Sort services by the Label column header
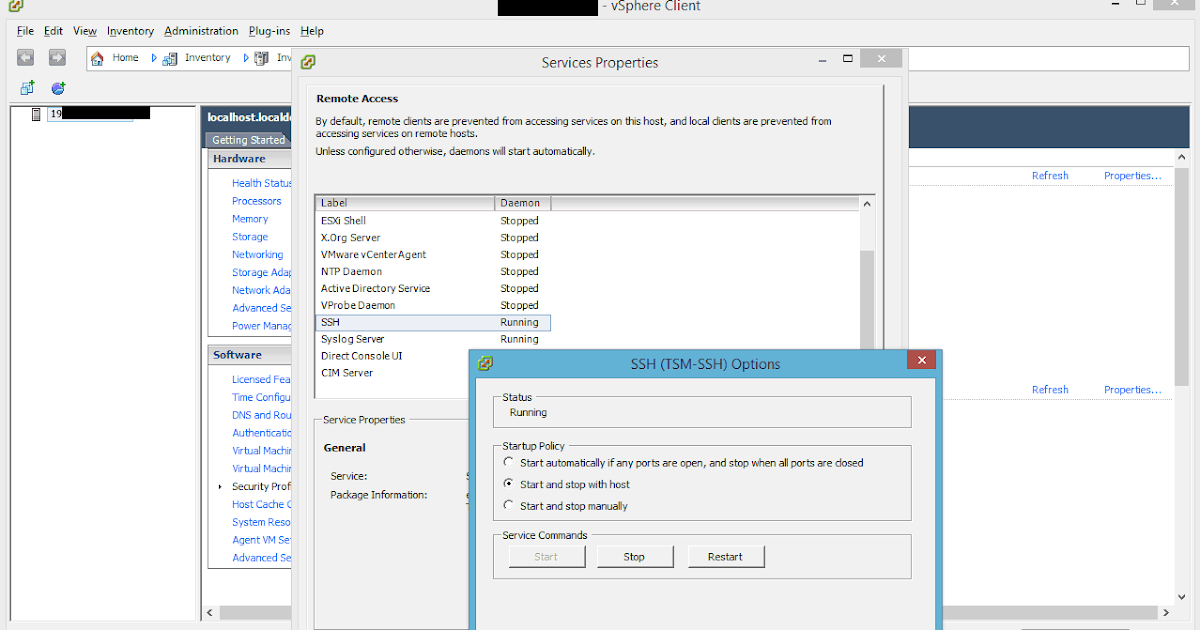 (x=405, y=203)
